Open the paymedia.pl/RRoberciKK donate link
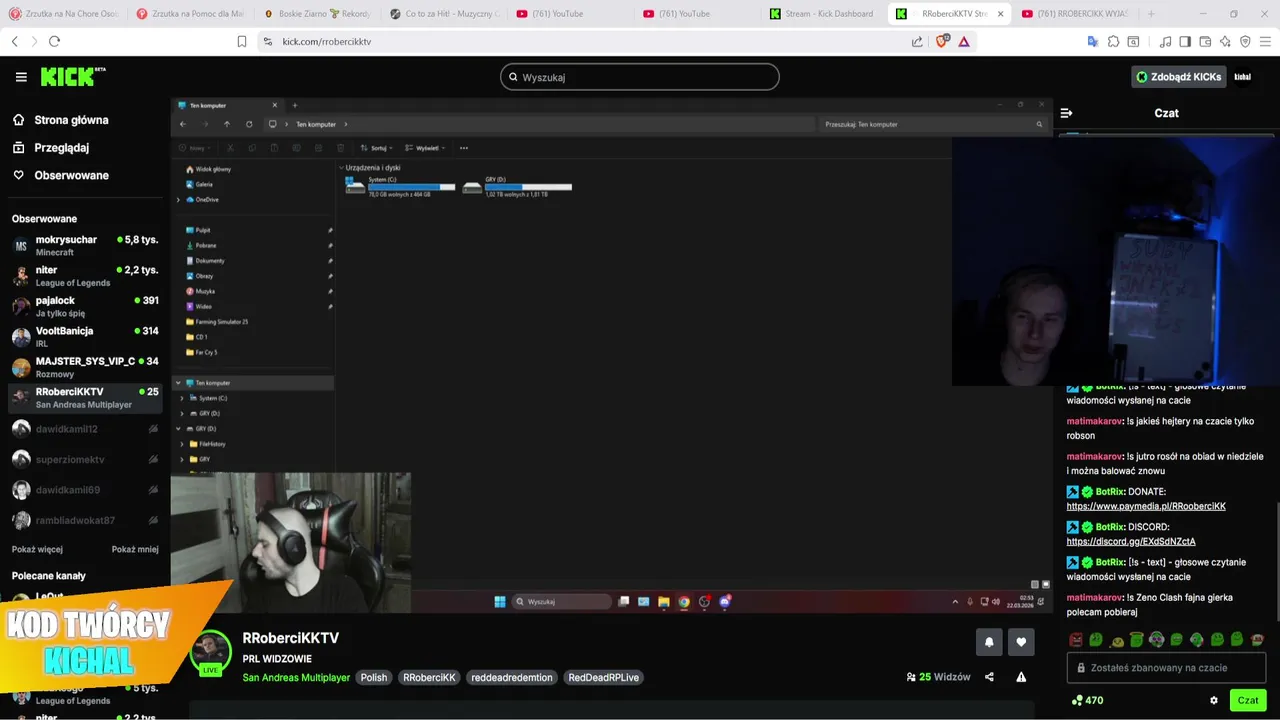 (1146, 506)
